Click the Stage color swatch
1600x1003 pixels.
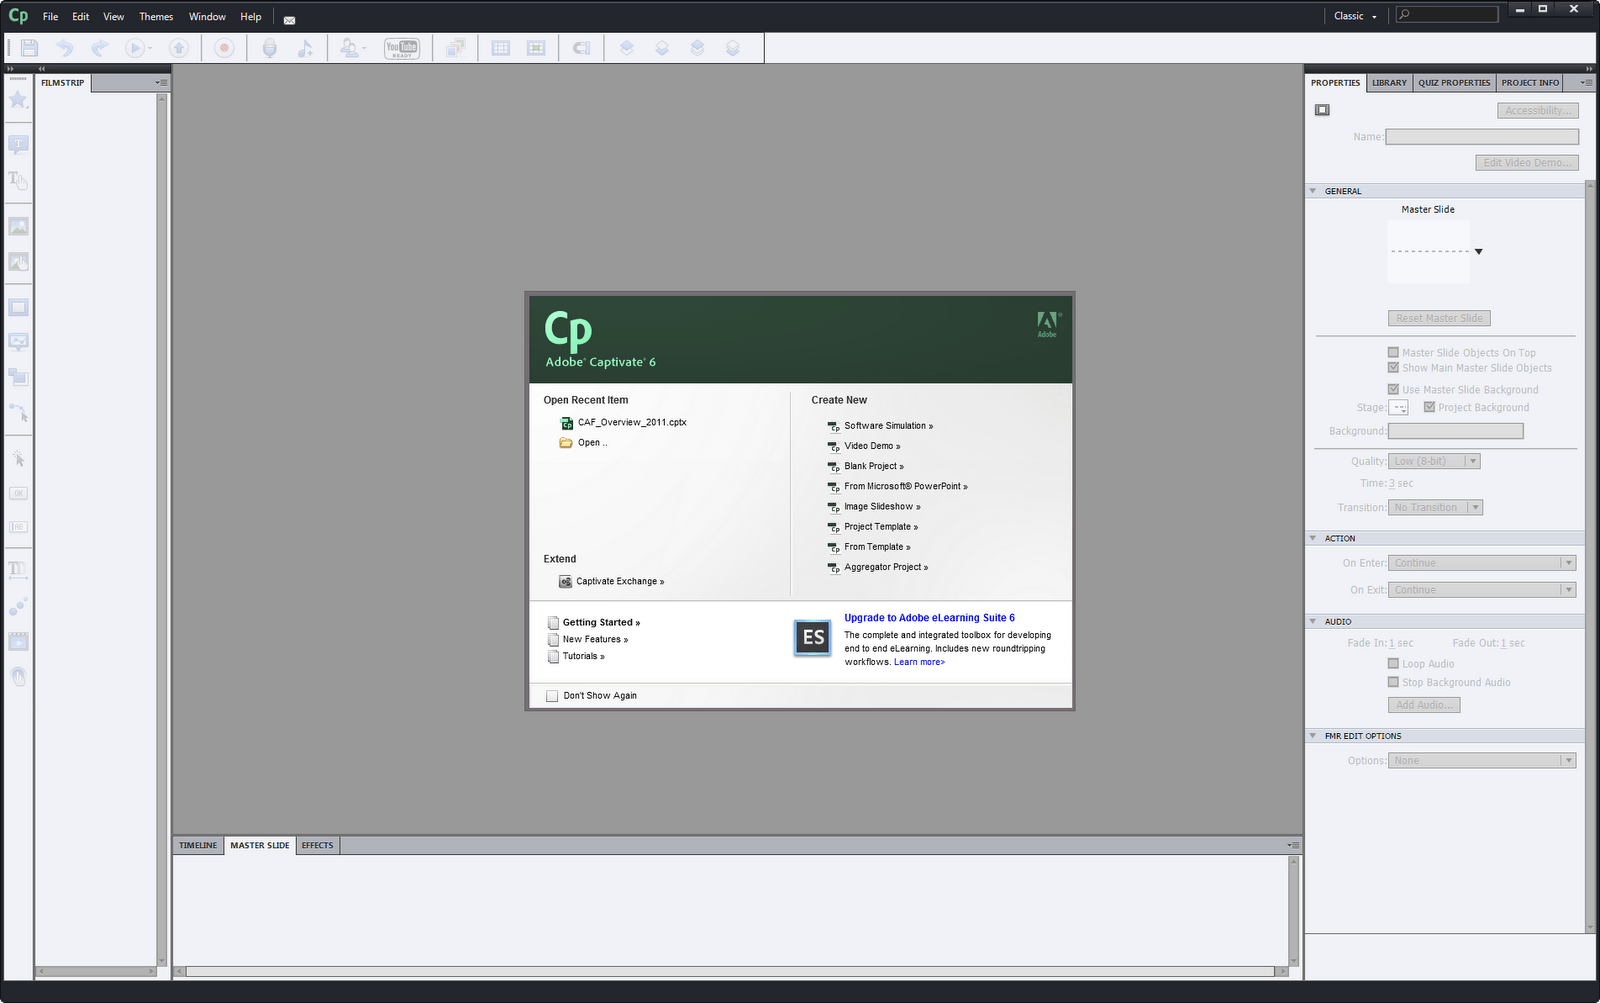pos(1398,407)
